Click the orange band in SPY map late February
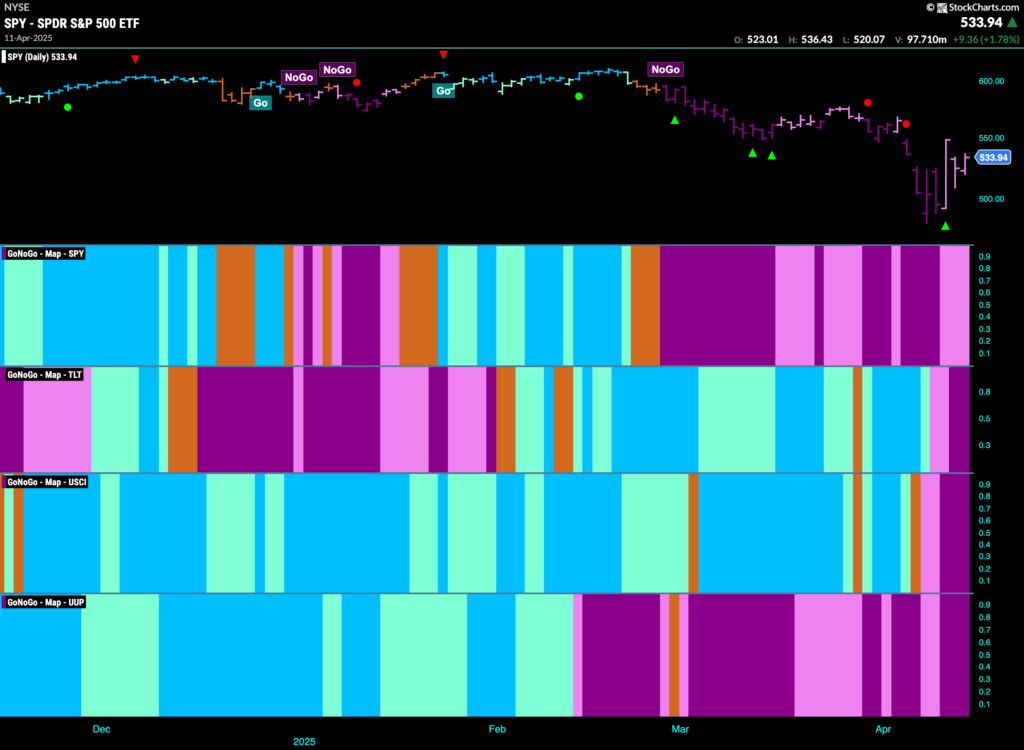 click(x=645, y=305)
